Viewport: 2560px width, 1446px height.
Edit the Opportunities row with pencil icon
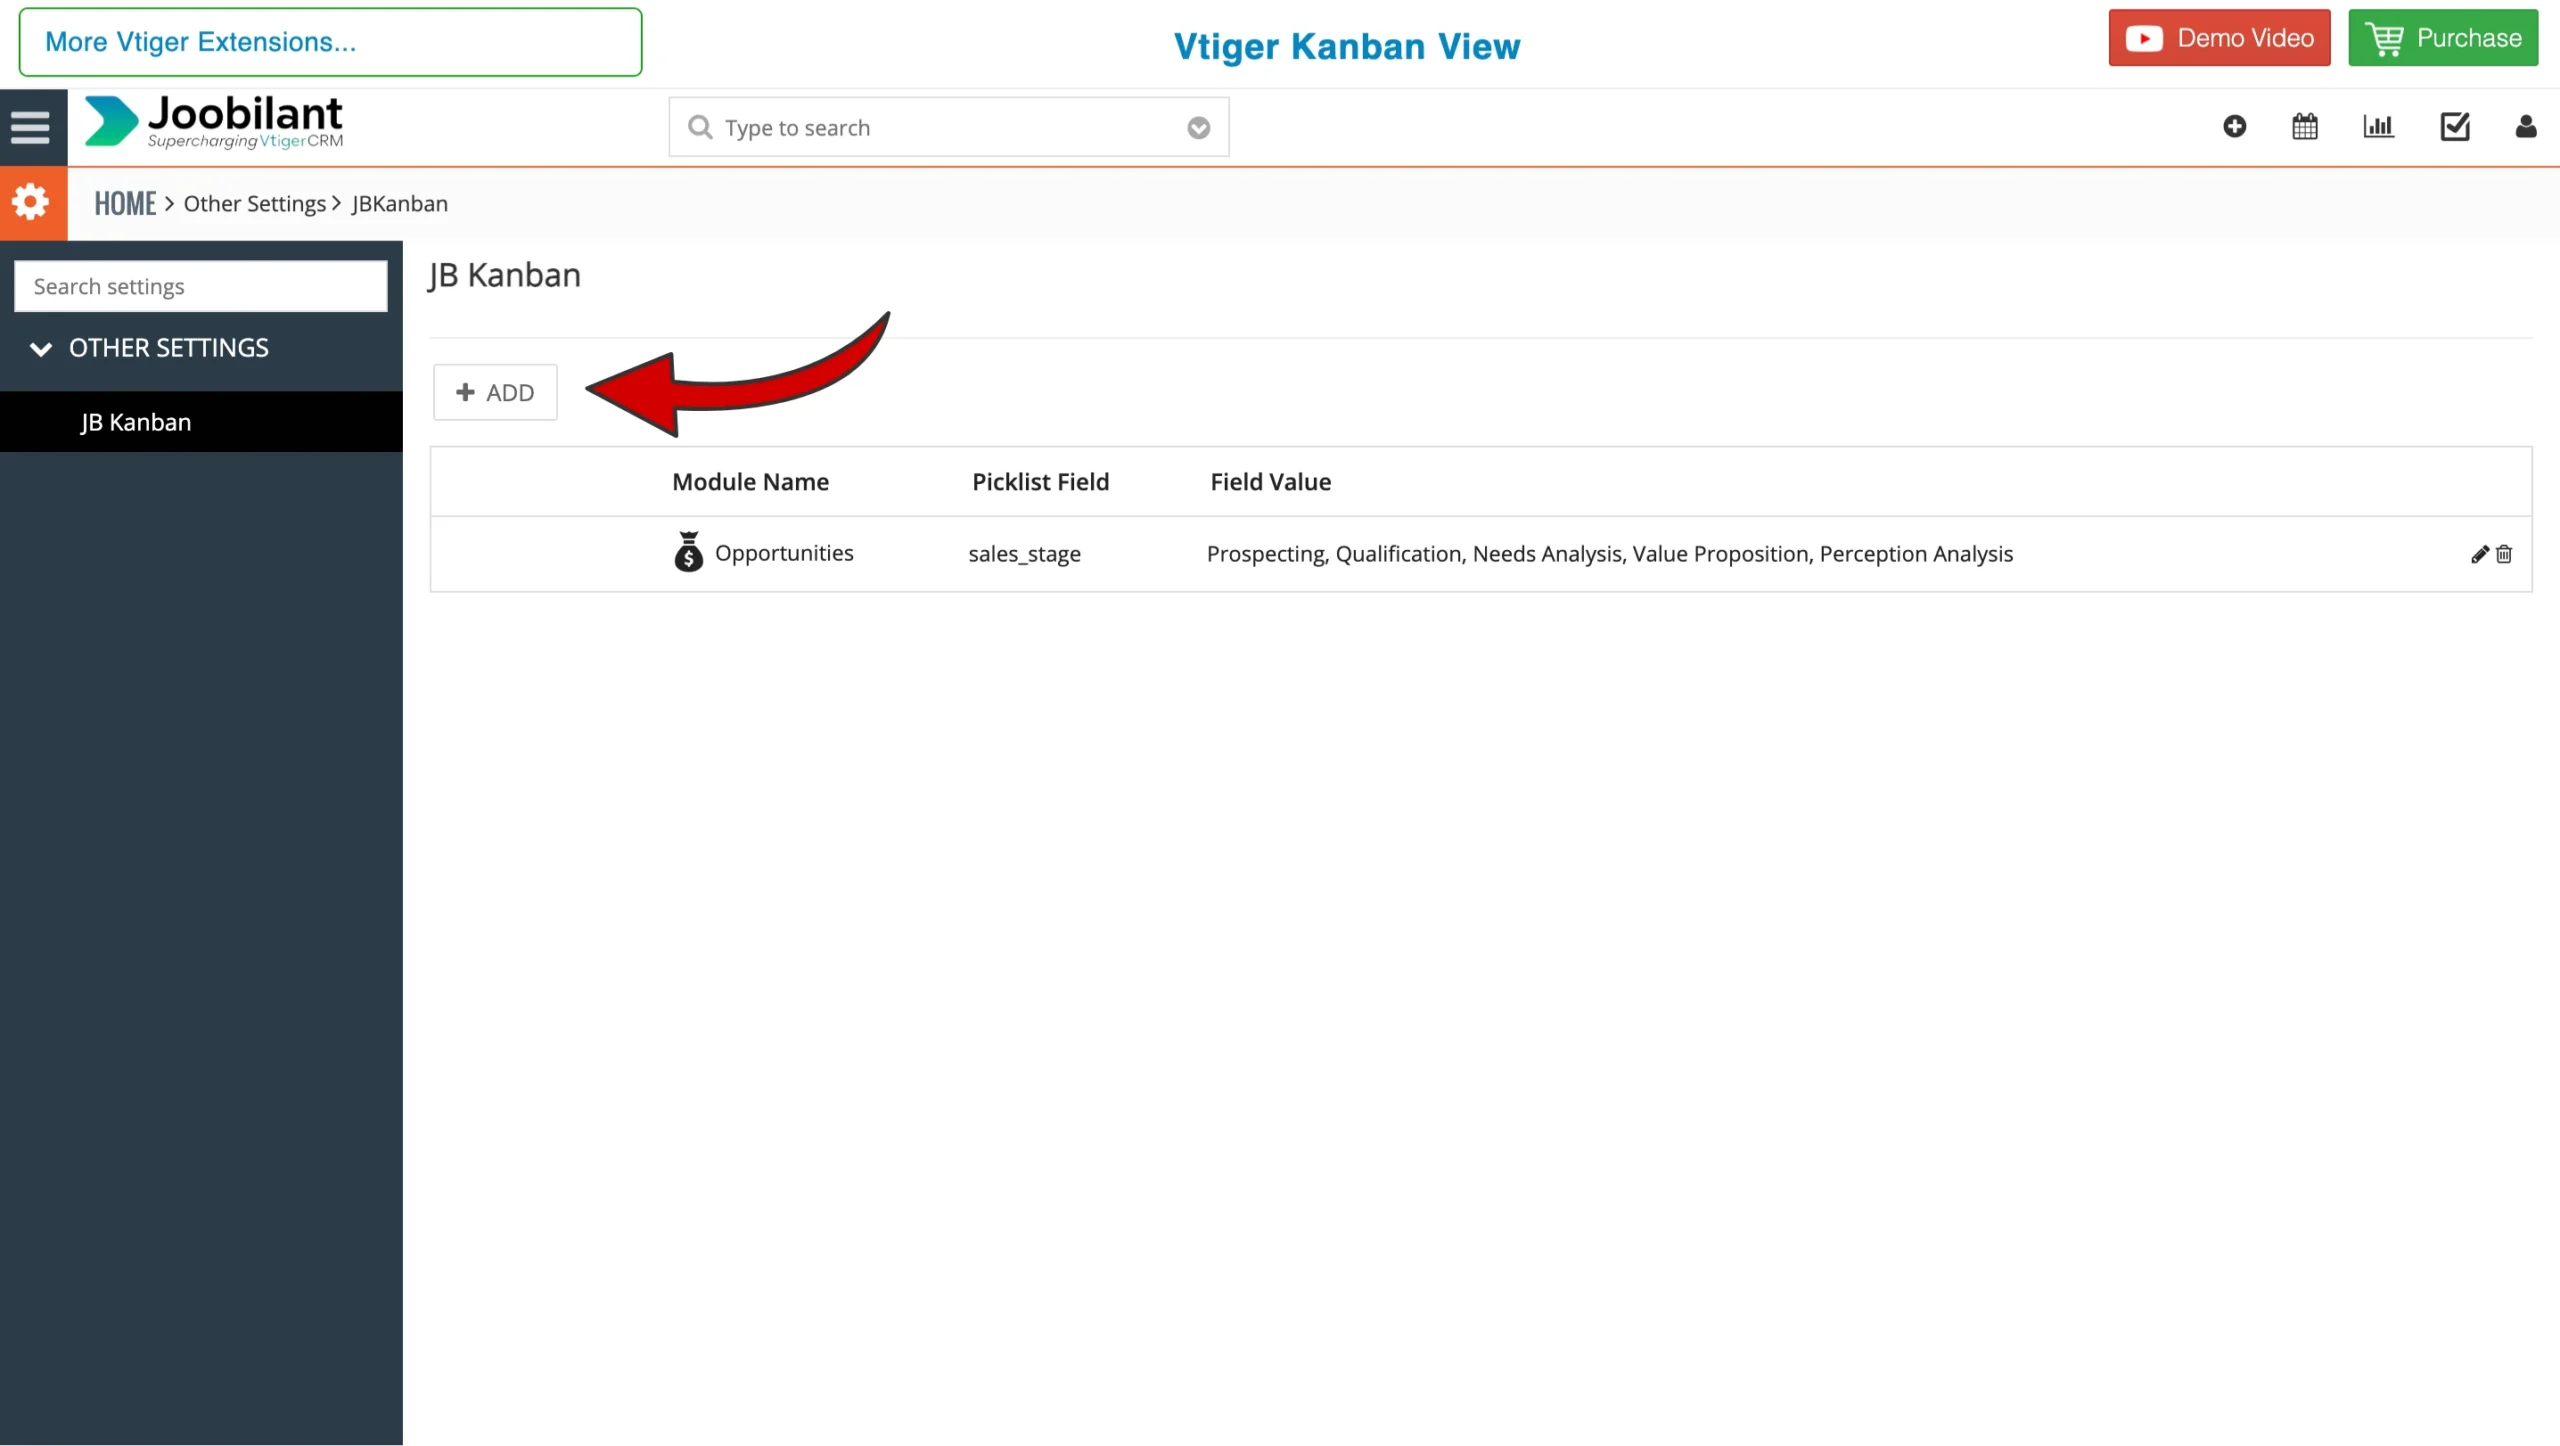pyautogui.click(x=2479, y=554)
